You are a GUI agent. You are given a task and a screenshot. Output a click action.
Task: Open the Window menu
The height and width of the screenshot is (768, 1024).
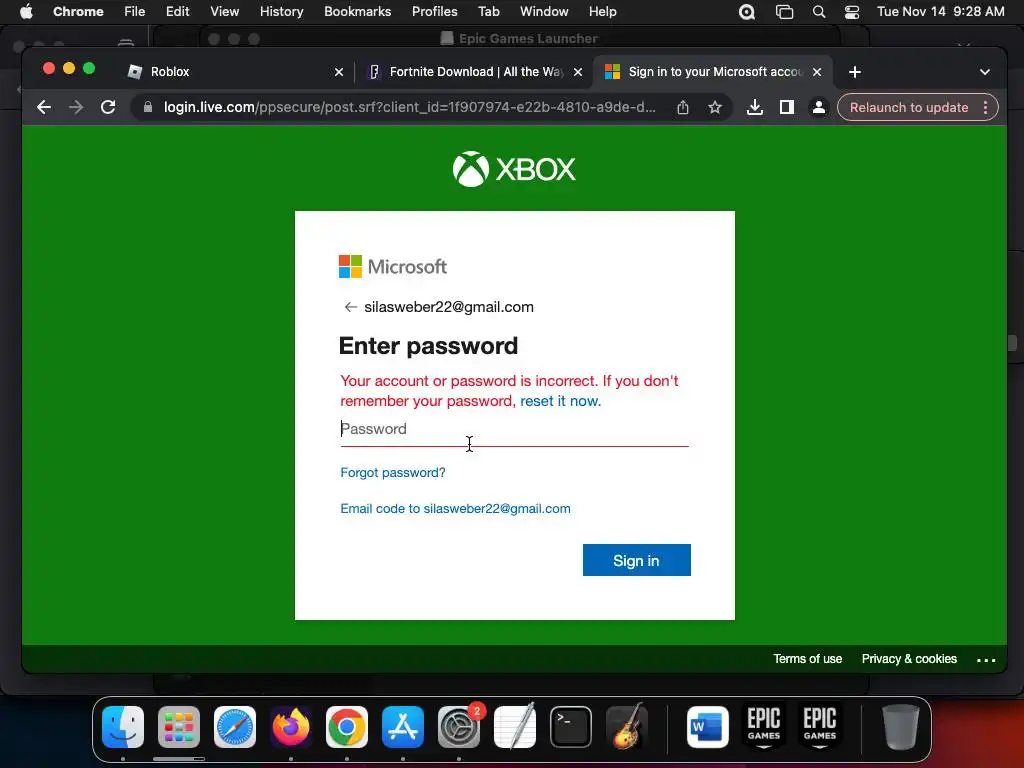[x=544, y=12]
